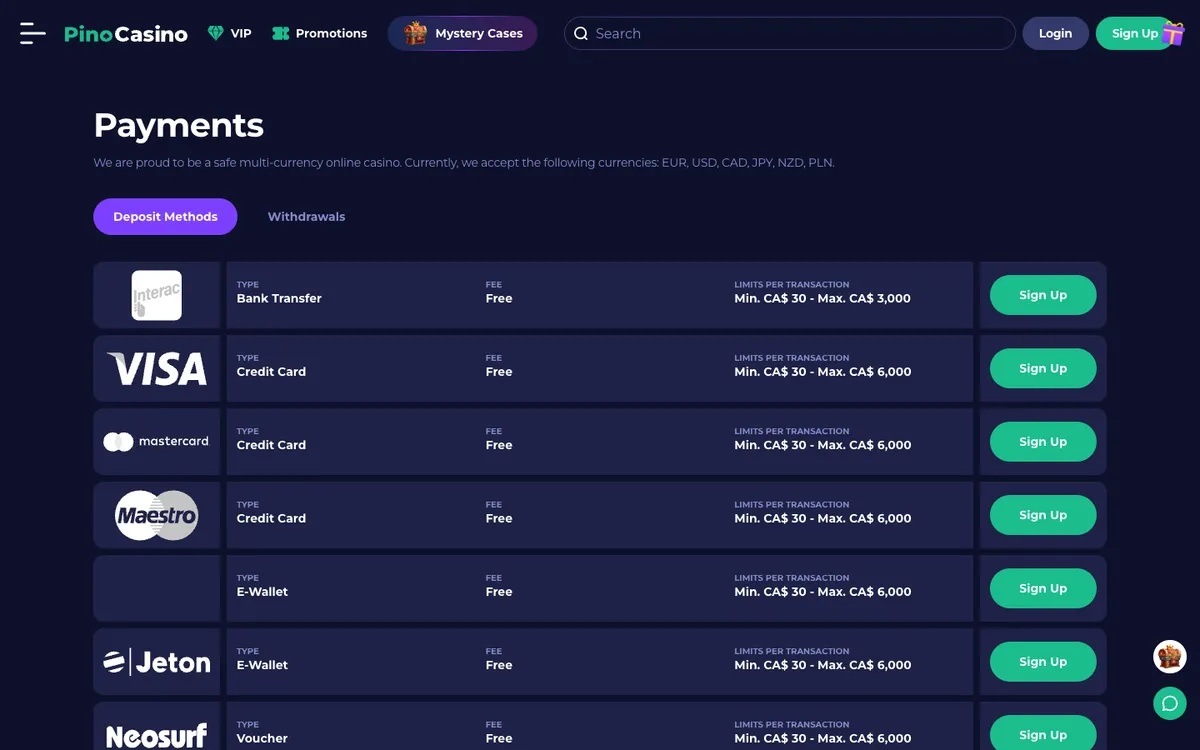Click the Jeton payment logo
The width and height of the screenshot is (1200, 750).
[x=157, y=662]
